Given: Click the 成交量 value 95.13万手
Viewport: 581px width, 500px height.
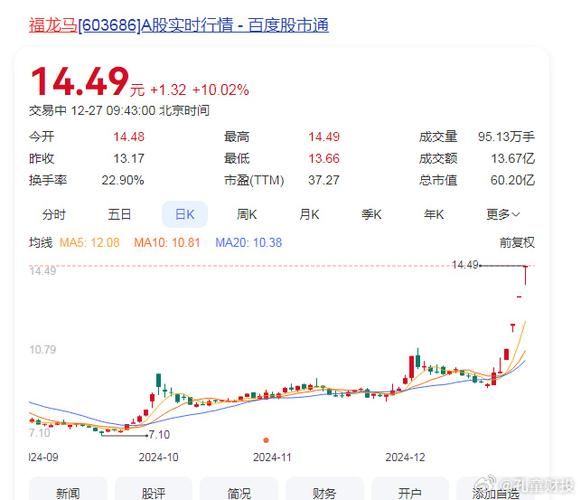Looking at the screenshot, I should (x=506, y=137).
